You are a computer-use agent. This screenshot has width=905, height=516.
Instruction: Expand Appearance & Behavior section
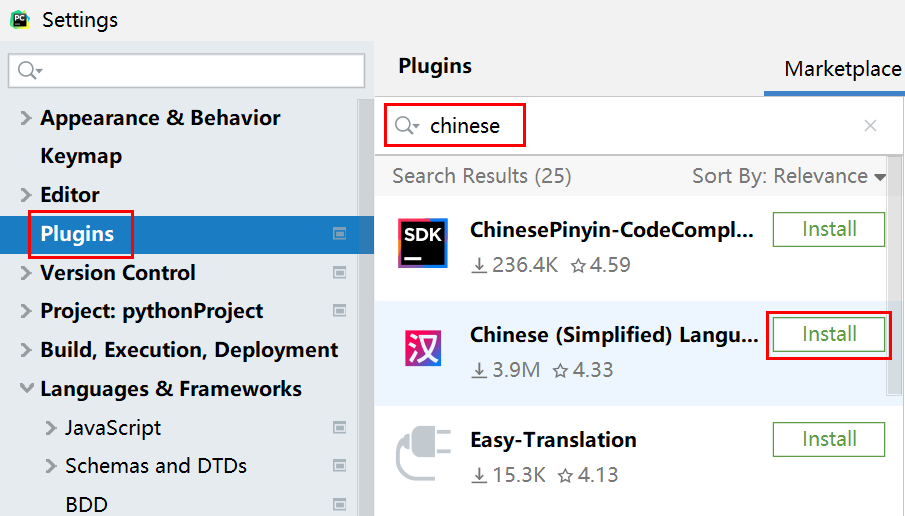pos(25,118)
